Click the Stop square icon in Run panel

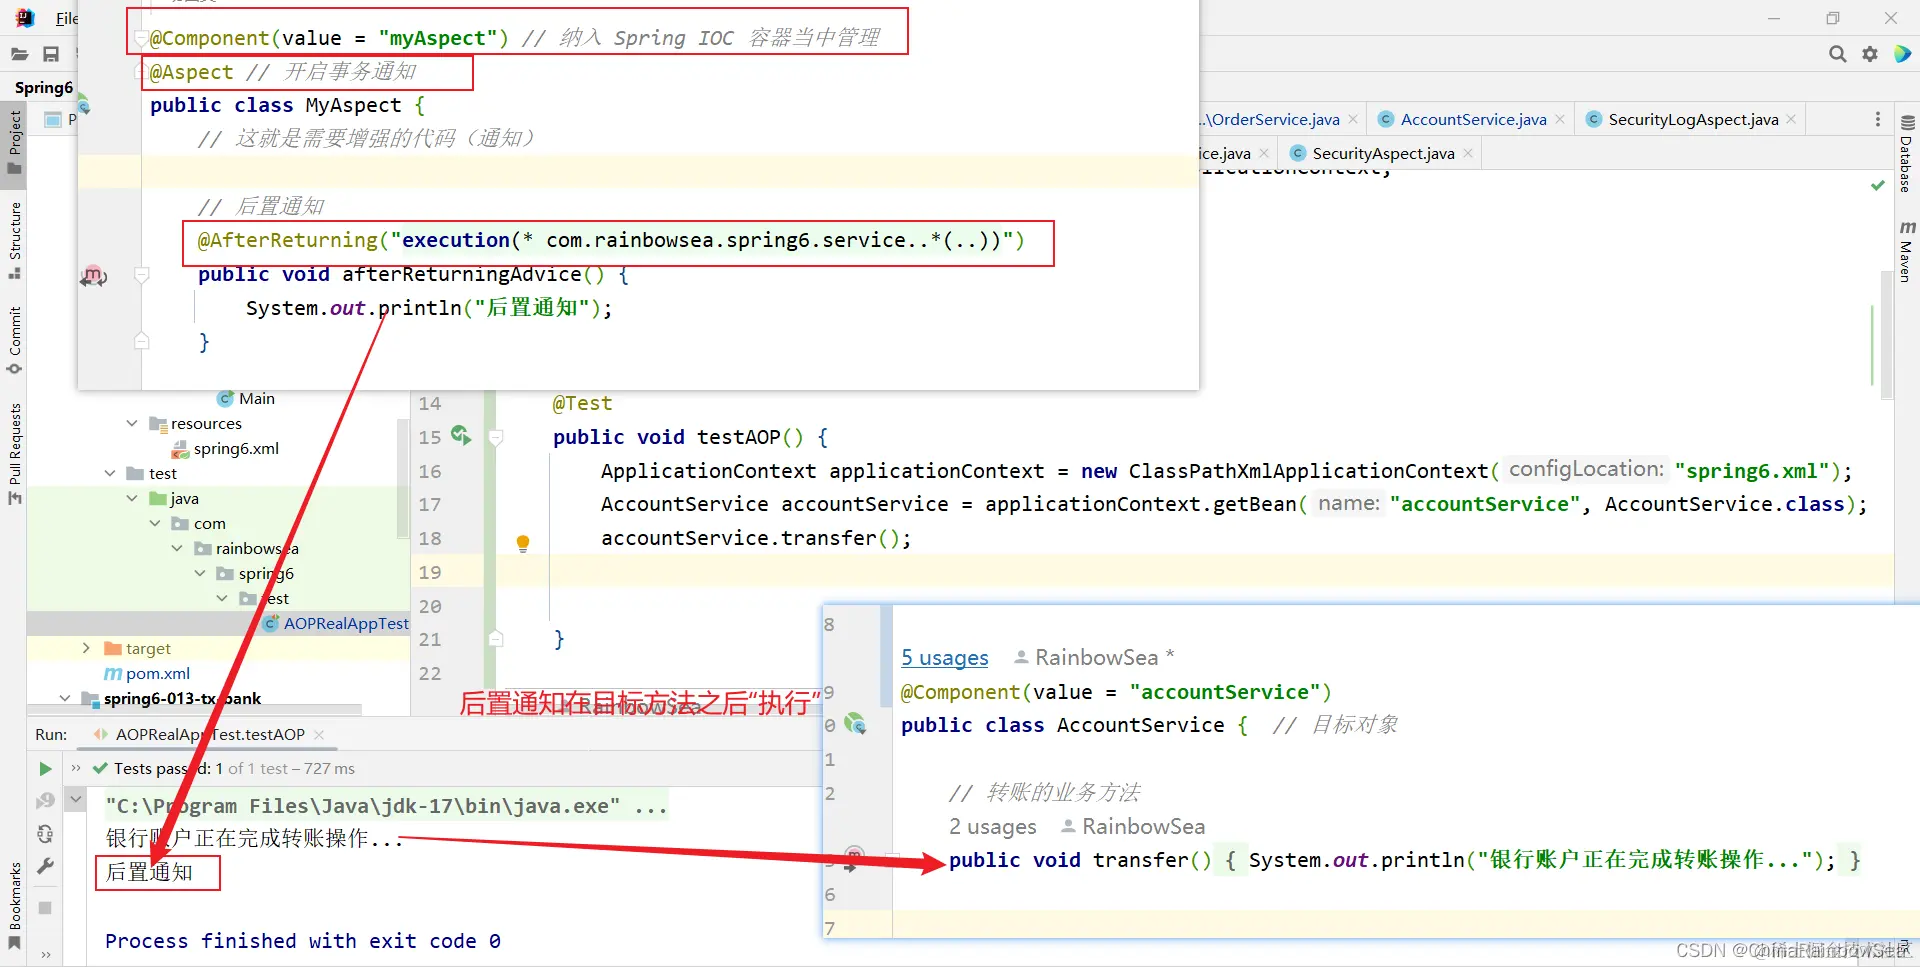tap(45, 908)
